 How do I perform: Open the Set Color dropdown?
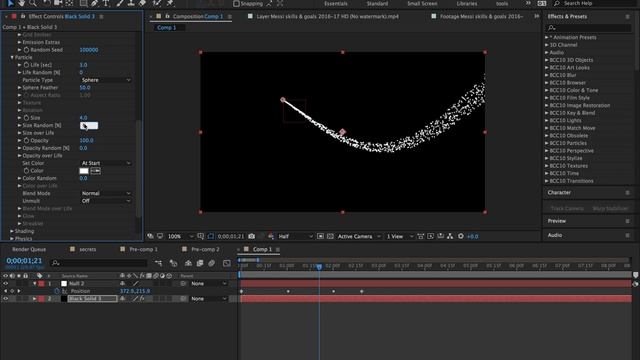(106, 163)
